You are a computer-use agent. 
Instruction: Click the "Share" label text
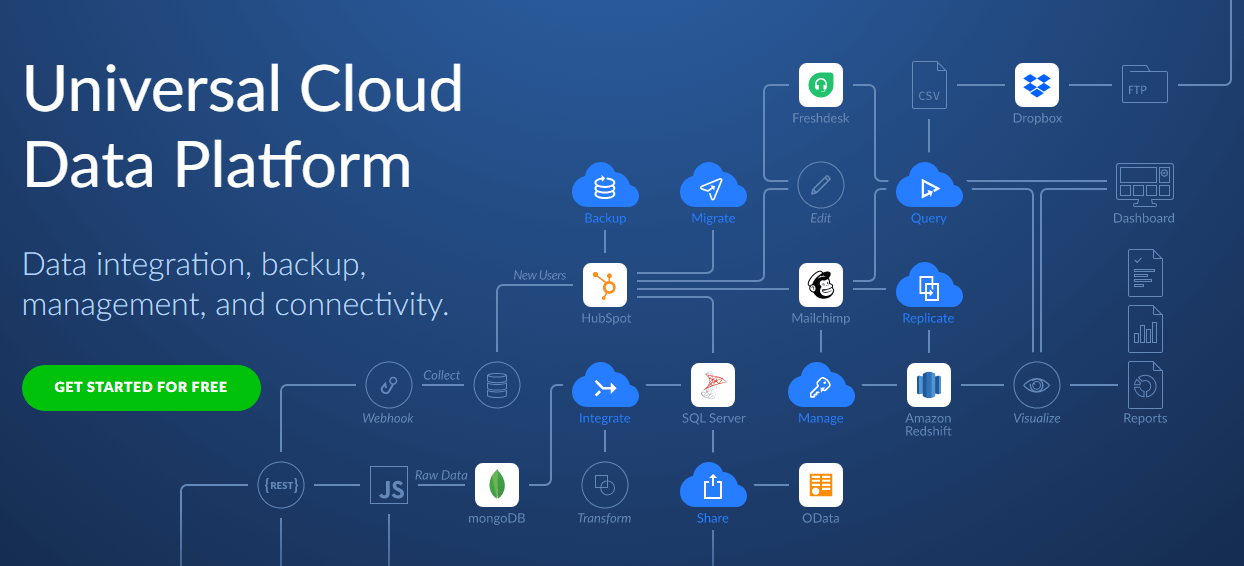coord(713,518)
